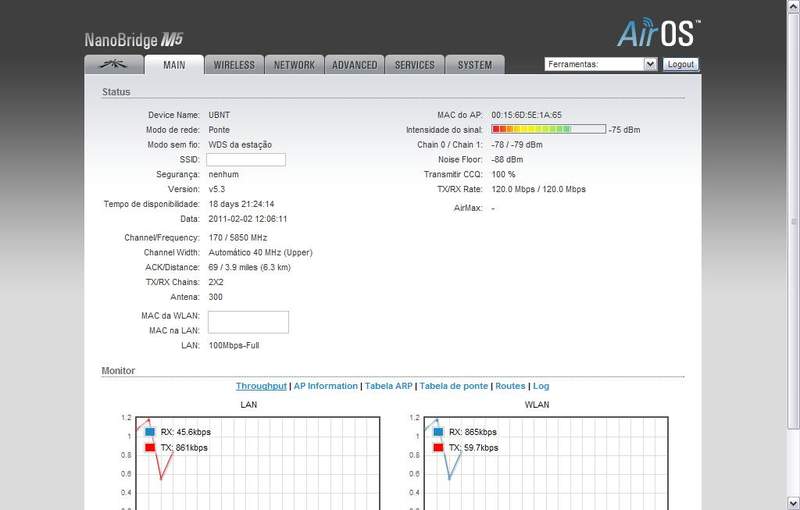800x510 pixels.
Task: Open the Ubiquiti logo tab
Action: tap(114, 65)
